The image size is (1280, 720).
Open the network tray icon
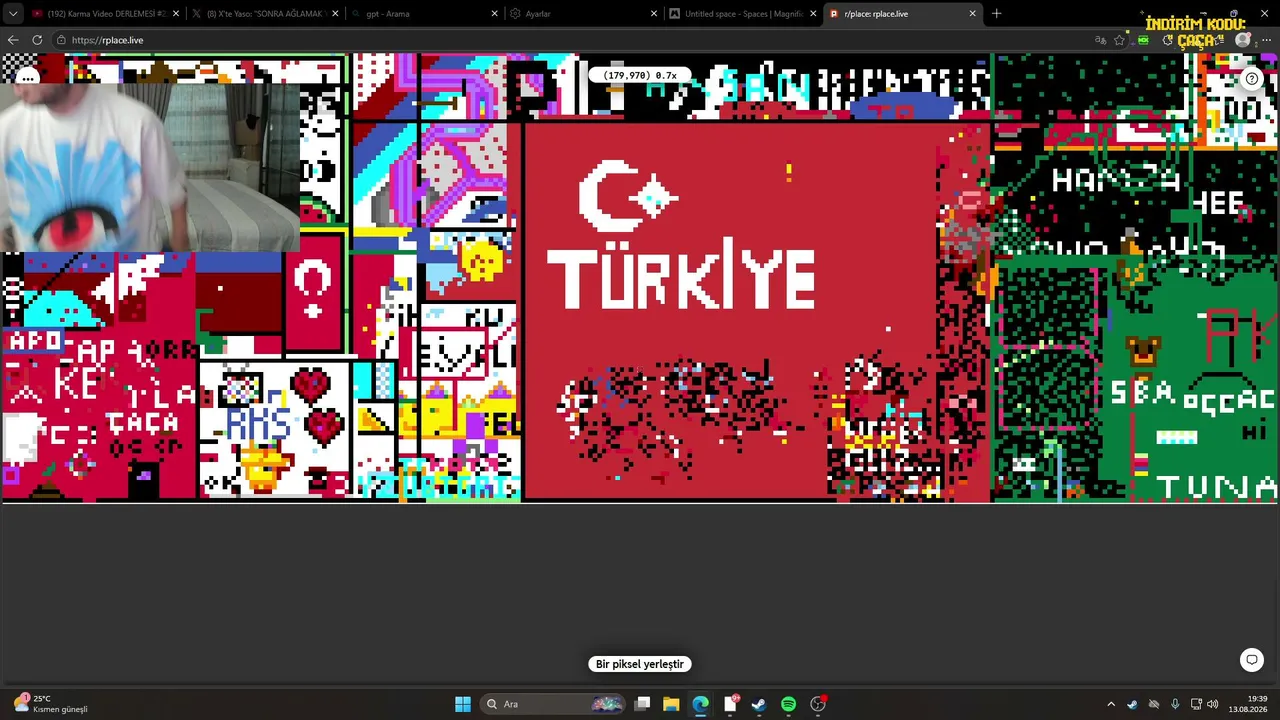(1196, 704)
